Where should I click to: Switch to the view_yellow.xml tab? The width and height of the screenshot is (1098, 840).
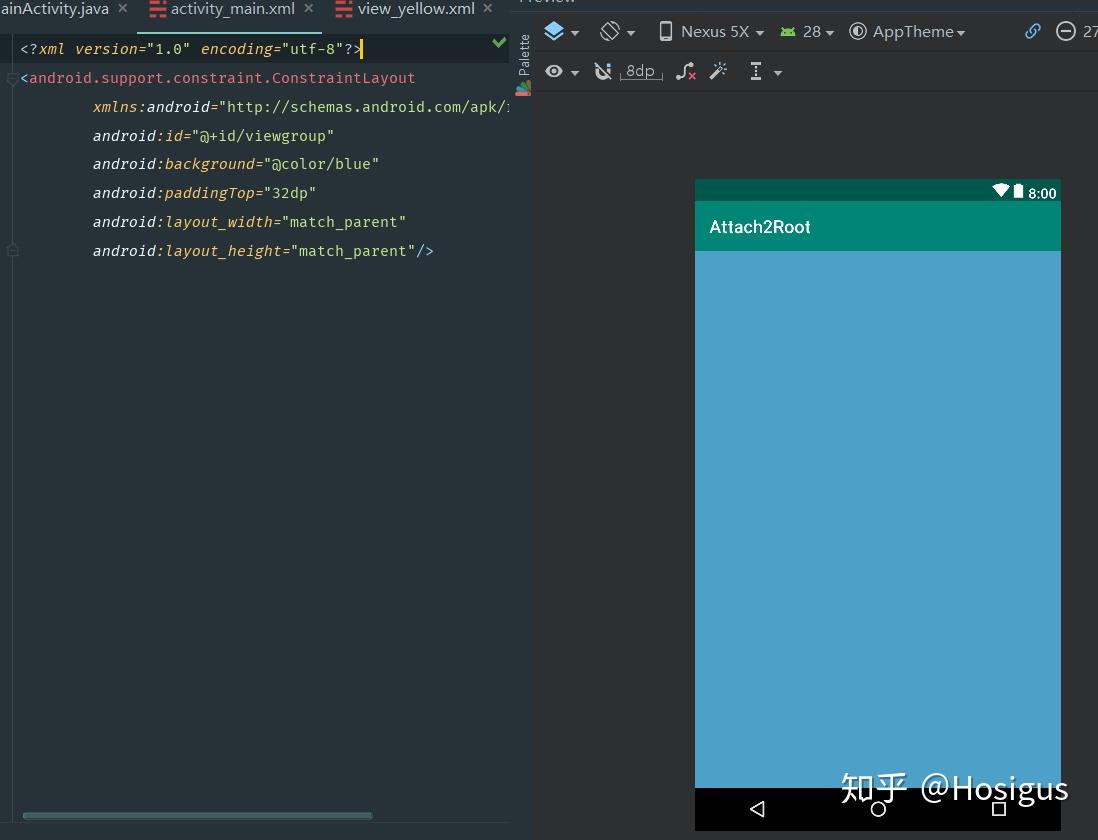point(416,9)
